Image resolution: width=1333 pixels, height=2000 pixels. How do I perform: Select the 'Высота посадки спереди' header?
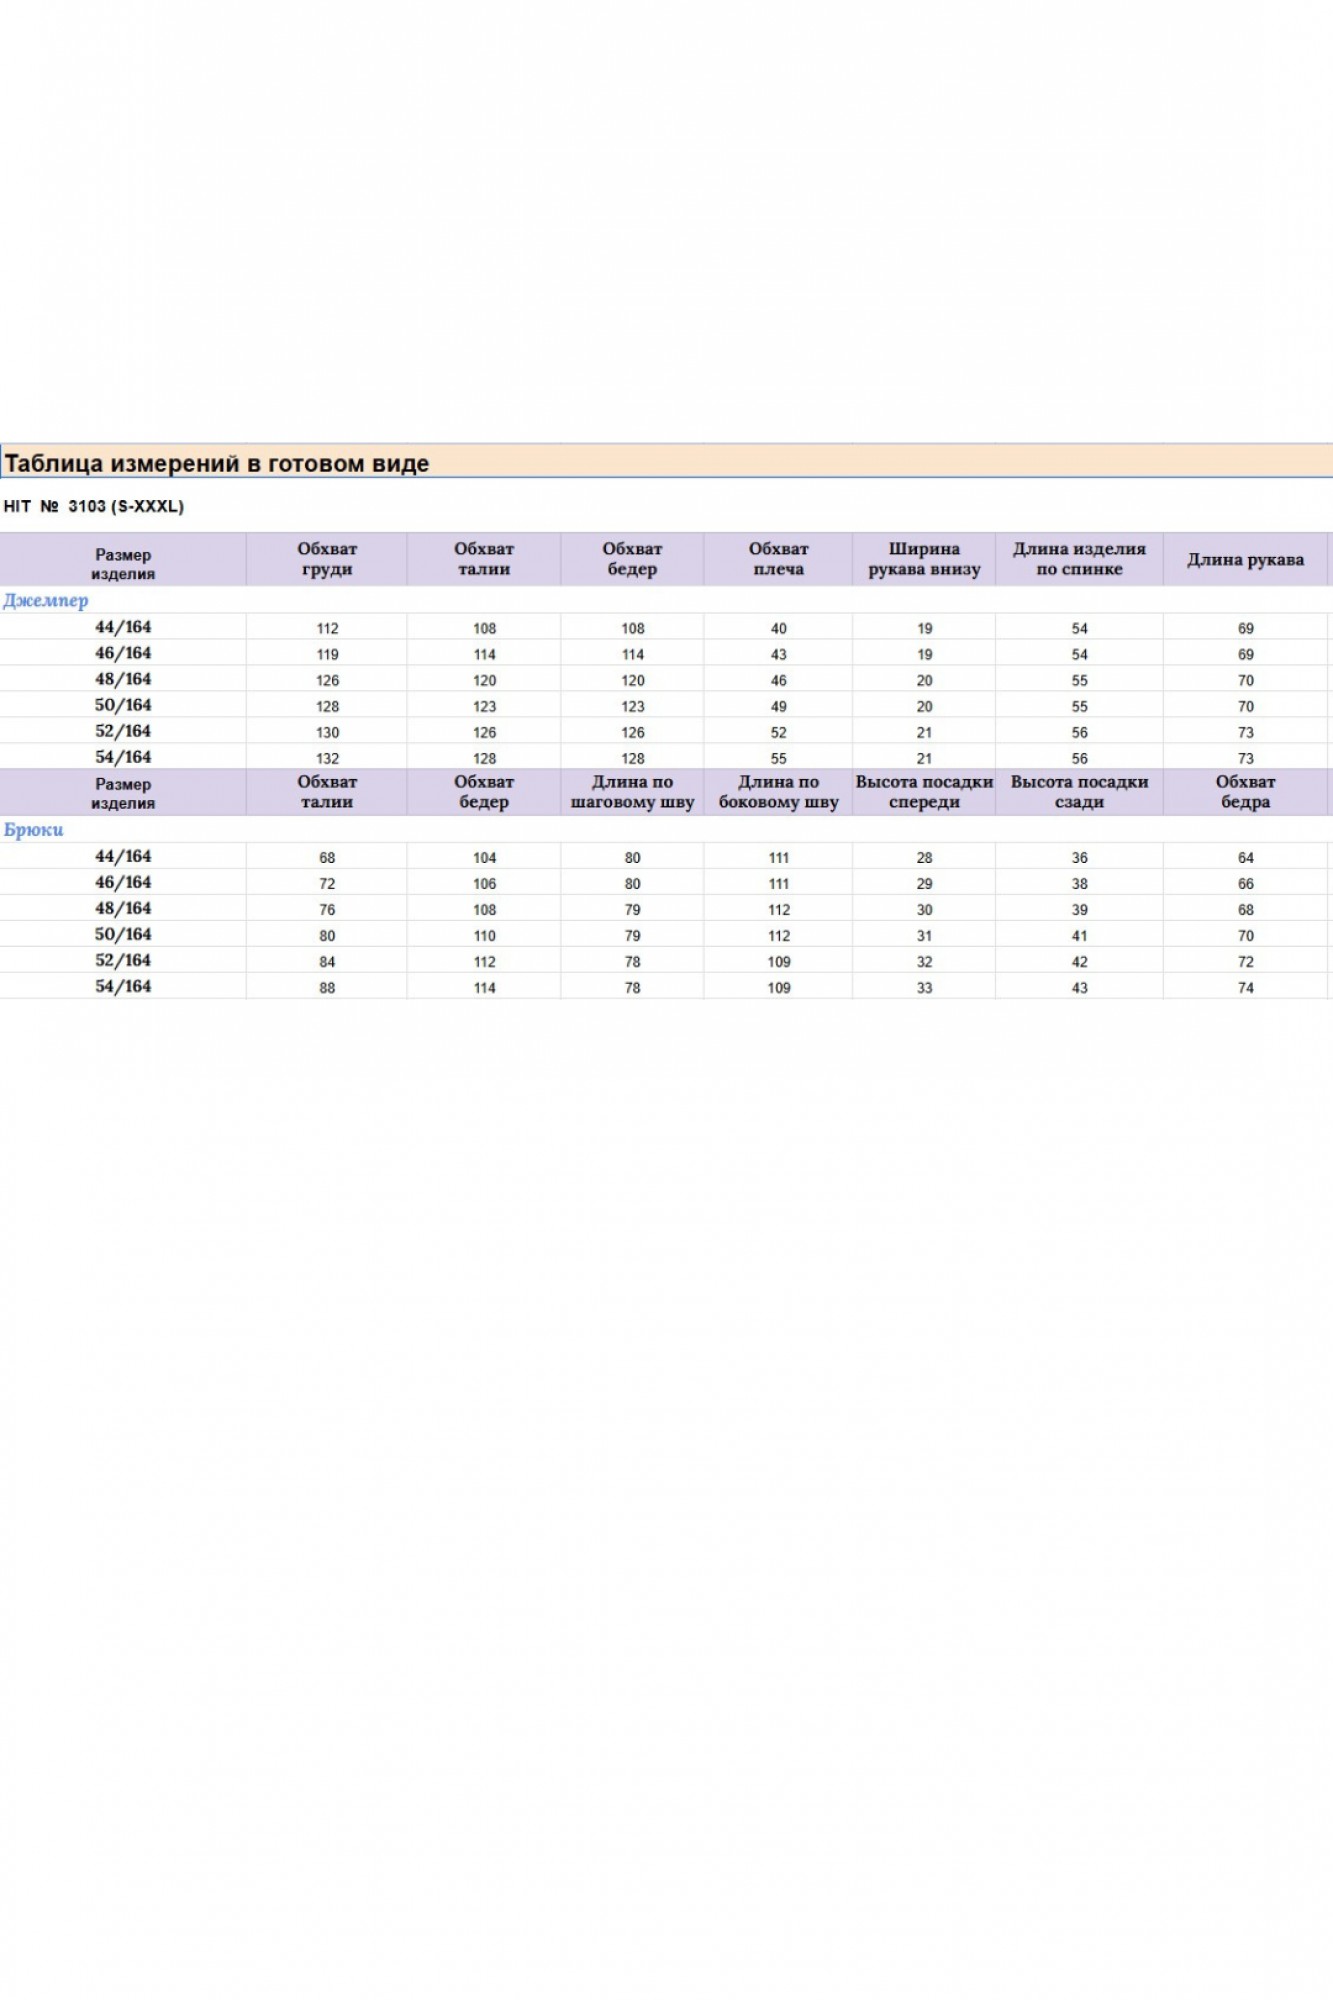point(924,792)
